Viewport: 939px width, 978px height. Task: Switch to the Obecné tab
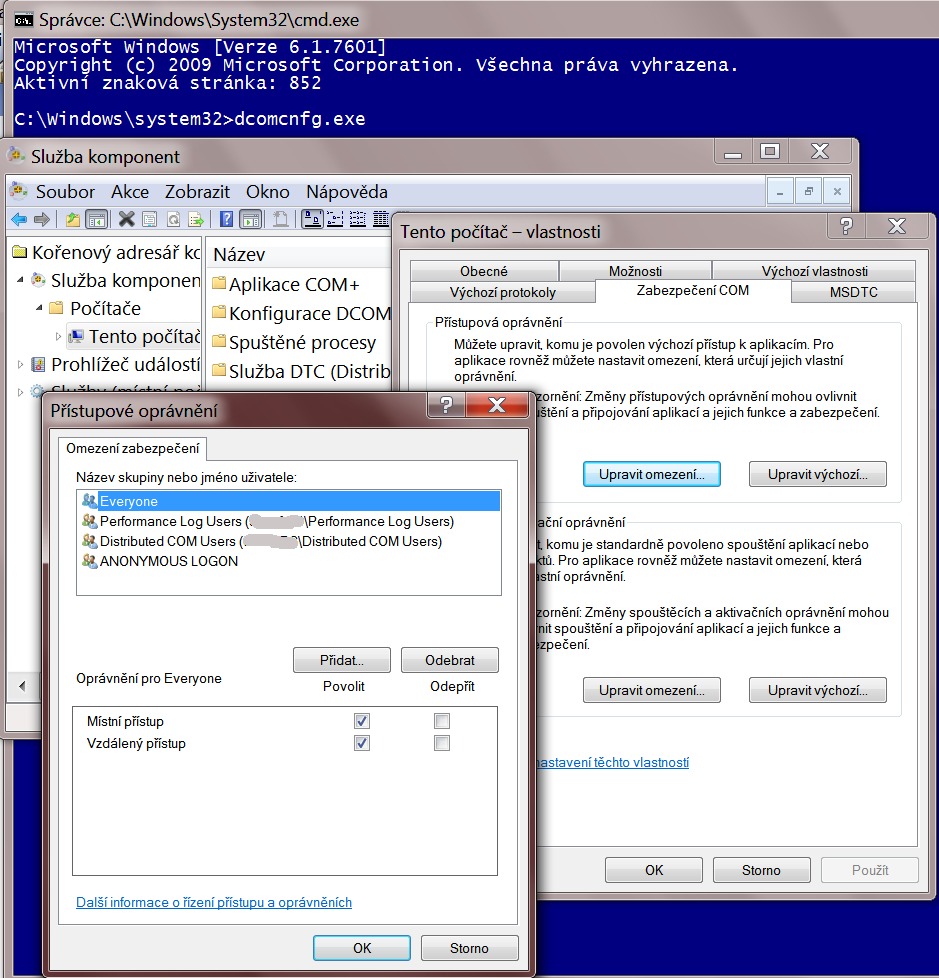[x=484, y=271]
